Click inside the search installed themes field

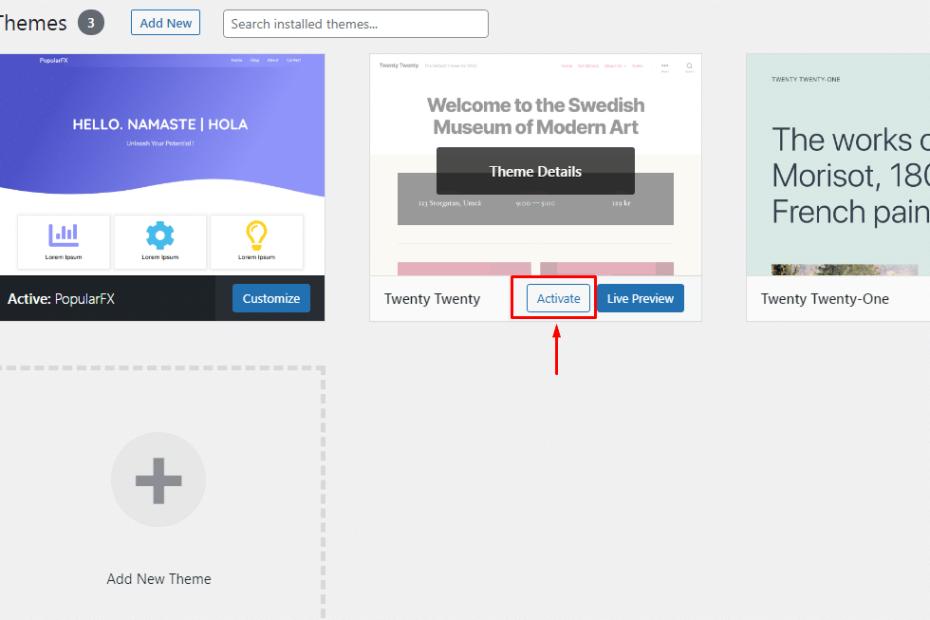(x=355, y=23)
